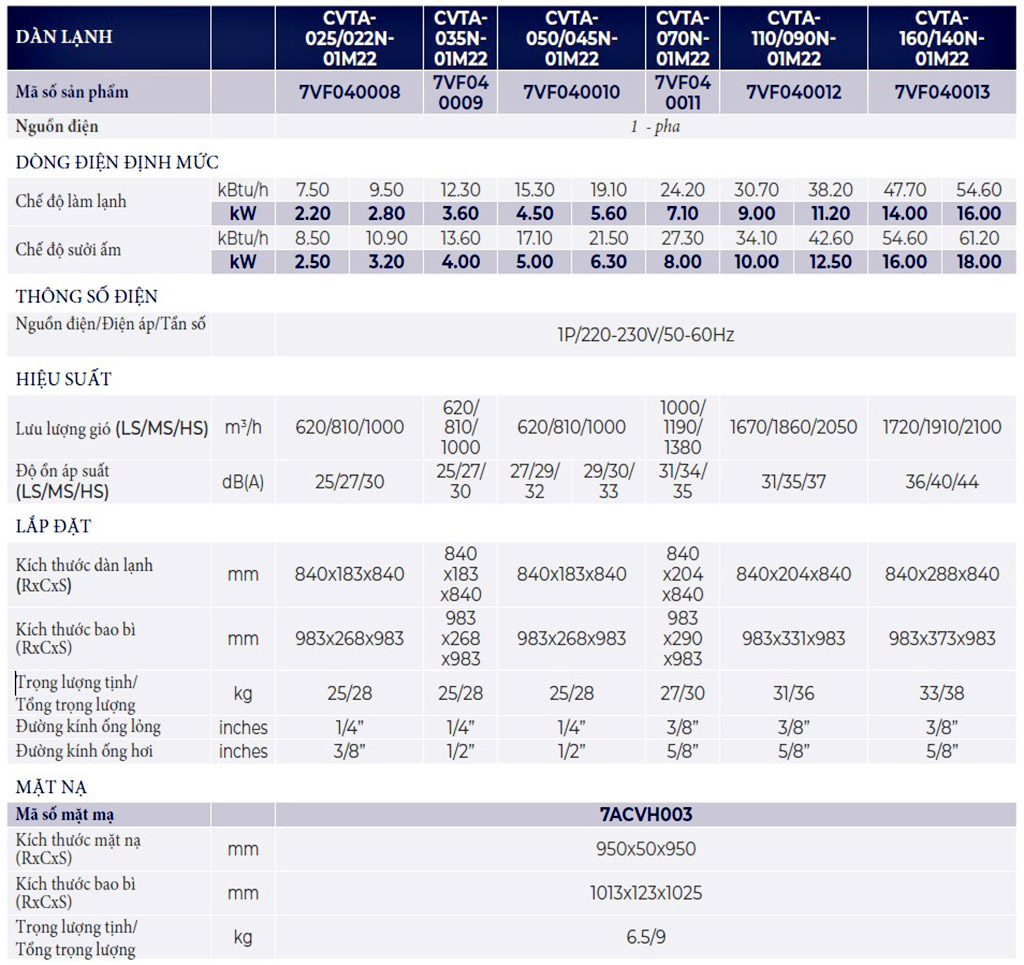Select noise level value 36/40/44
The image size is (1024, 965).
(942, 481)
